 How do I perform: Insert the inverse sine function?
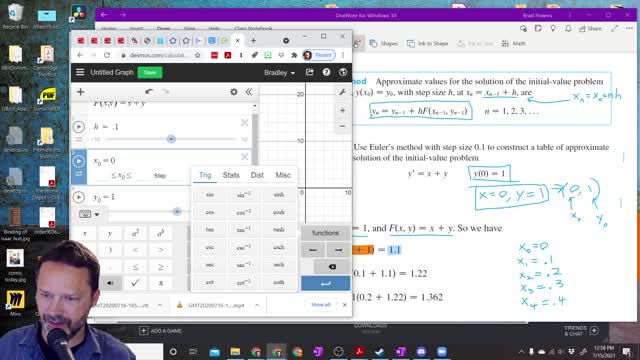(244, 195)
